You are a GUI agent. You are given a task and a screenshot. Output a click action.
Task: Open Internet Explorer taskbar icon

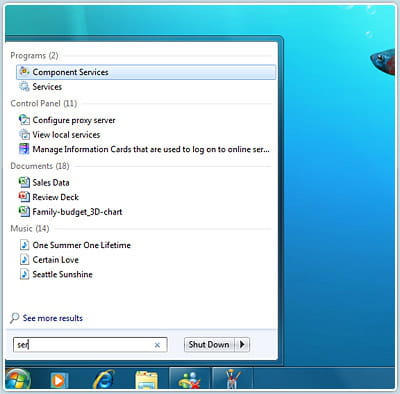(104, 379)
